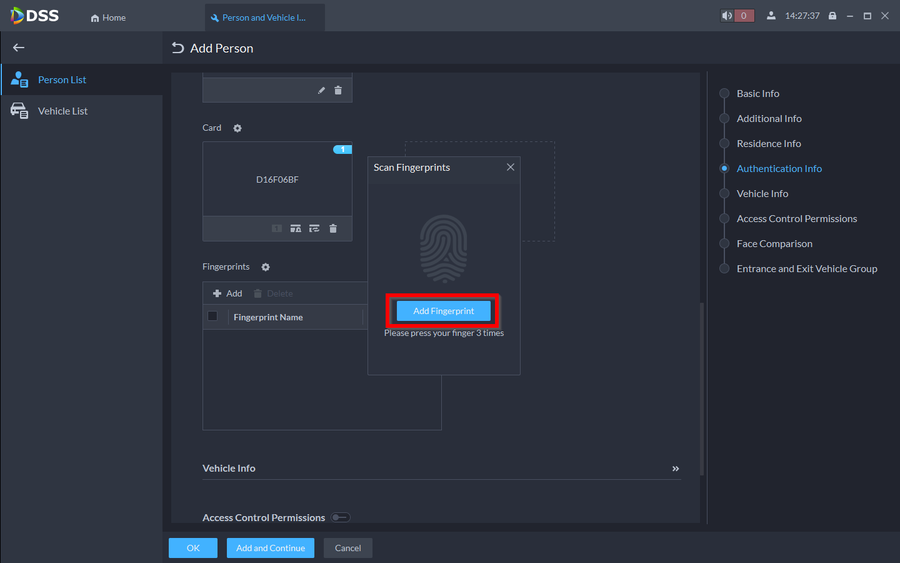Select the Authentication Info step
This screenshot has height=563, width=900.
coord(779,168)
